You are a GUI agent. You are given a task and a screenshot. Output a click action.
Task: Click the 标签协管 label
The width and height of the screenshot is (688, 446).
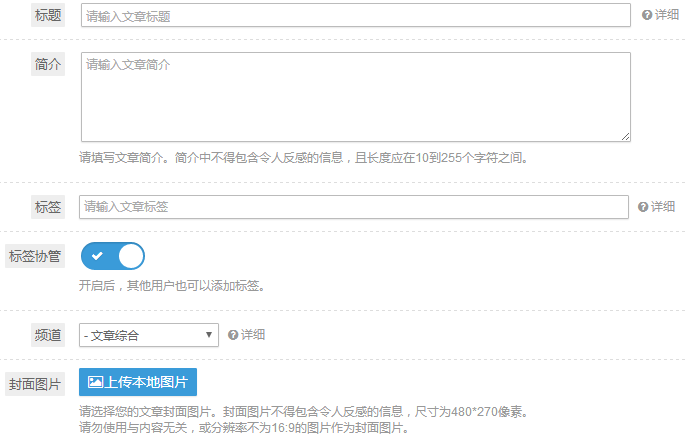pyautogui.click(x=35, y=256)
